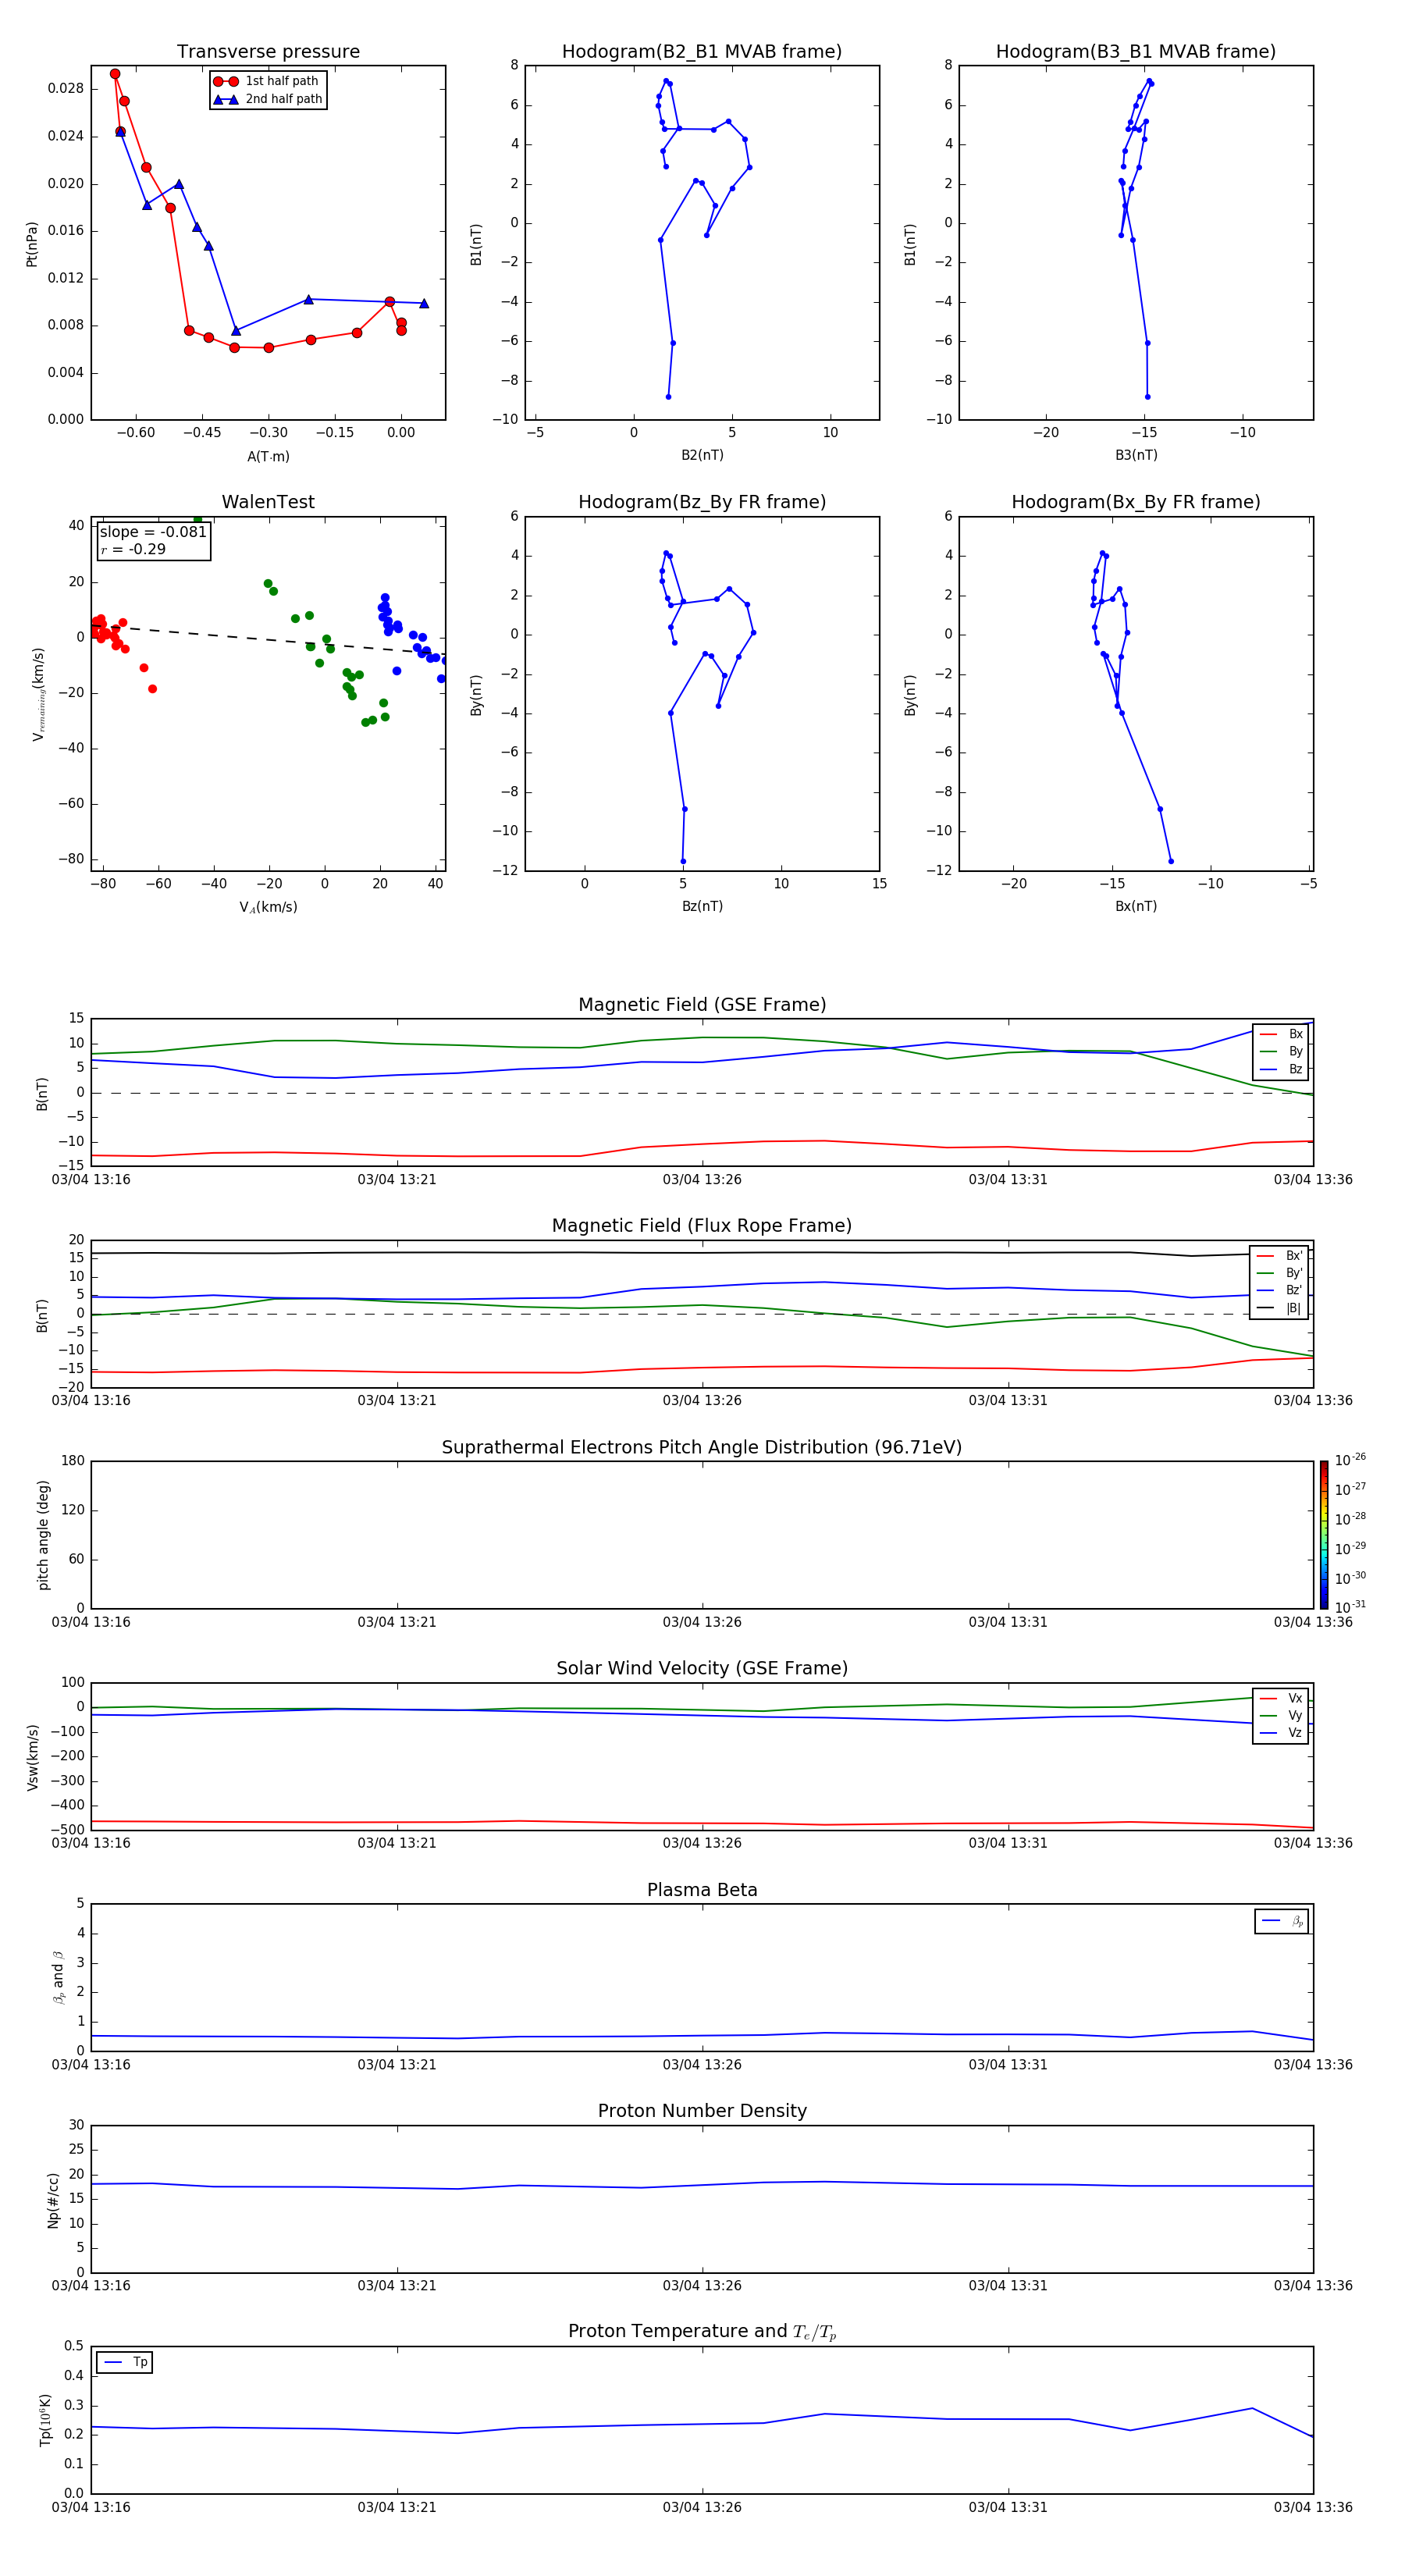Click the "10^-31" colorbar tick label
The width and height of the screenshot is (1405, 2576).
1350,1607
